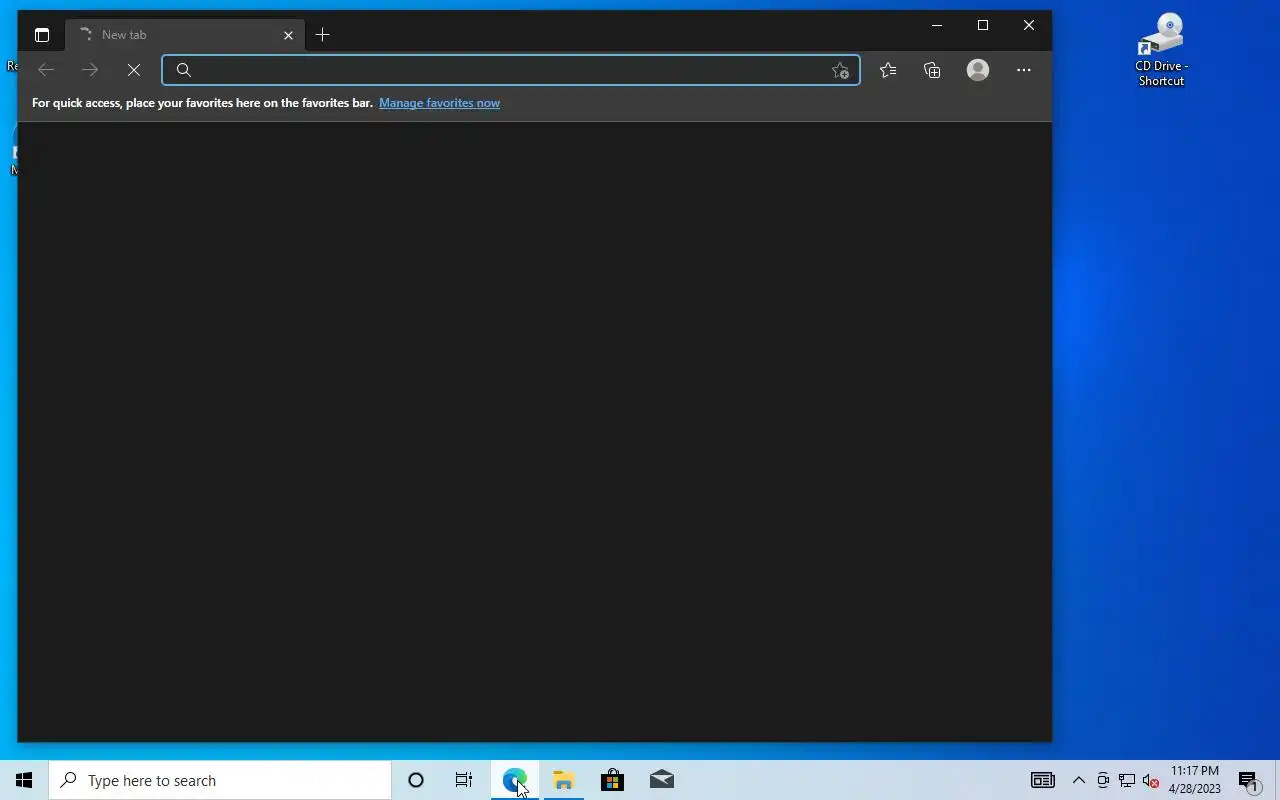Show hidden system tray icons
Image resolution: width=1280 pixels, height=800 pixels.
pyautogui.click(x=1079, y=780)
